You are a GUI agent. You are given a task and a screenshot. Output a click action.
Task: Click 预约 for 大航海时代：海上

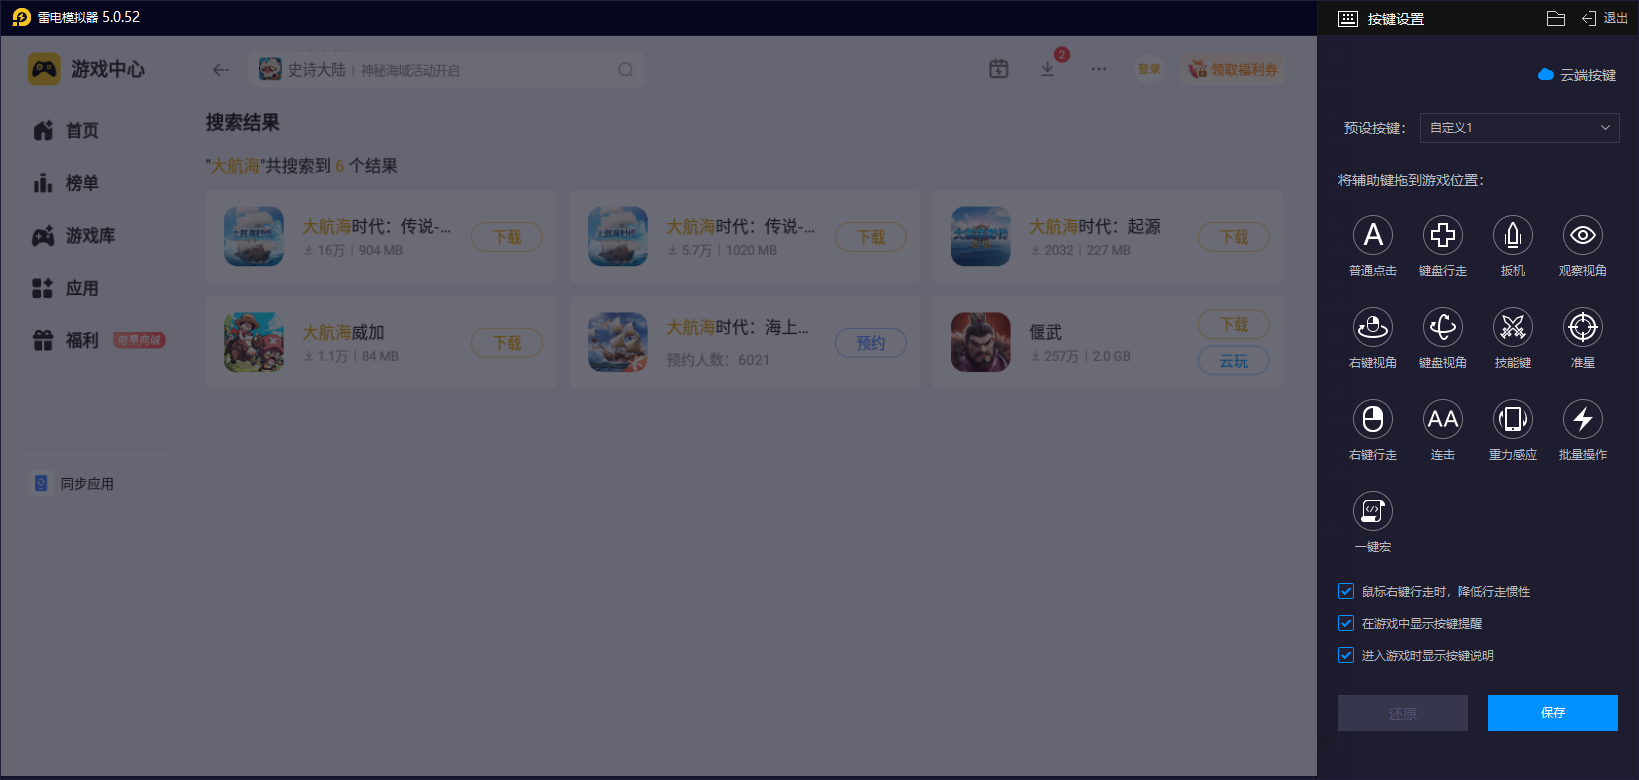tap(871, 343)
